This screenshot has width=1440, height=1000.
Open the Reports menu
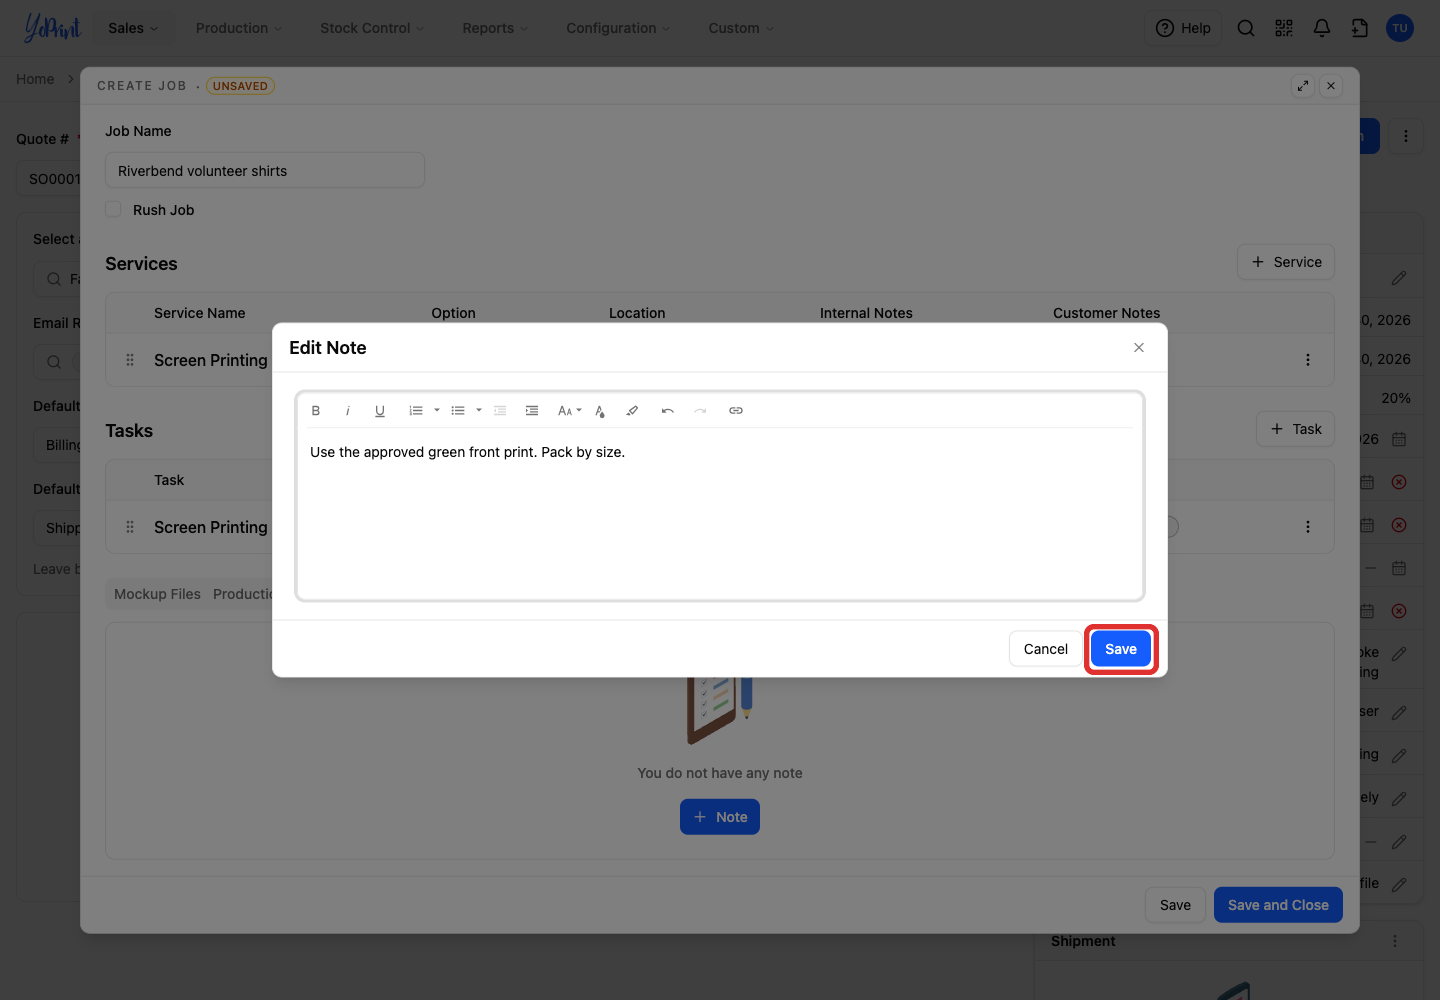[495, 28]
